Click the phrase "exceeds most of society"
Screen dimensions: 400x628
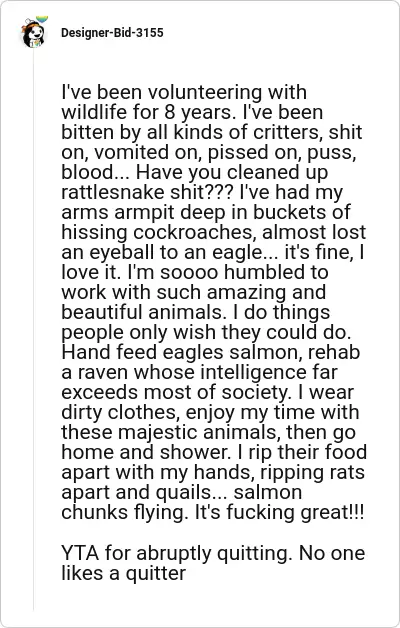pos(176,392)
